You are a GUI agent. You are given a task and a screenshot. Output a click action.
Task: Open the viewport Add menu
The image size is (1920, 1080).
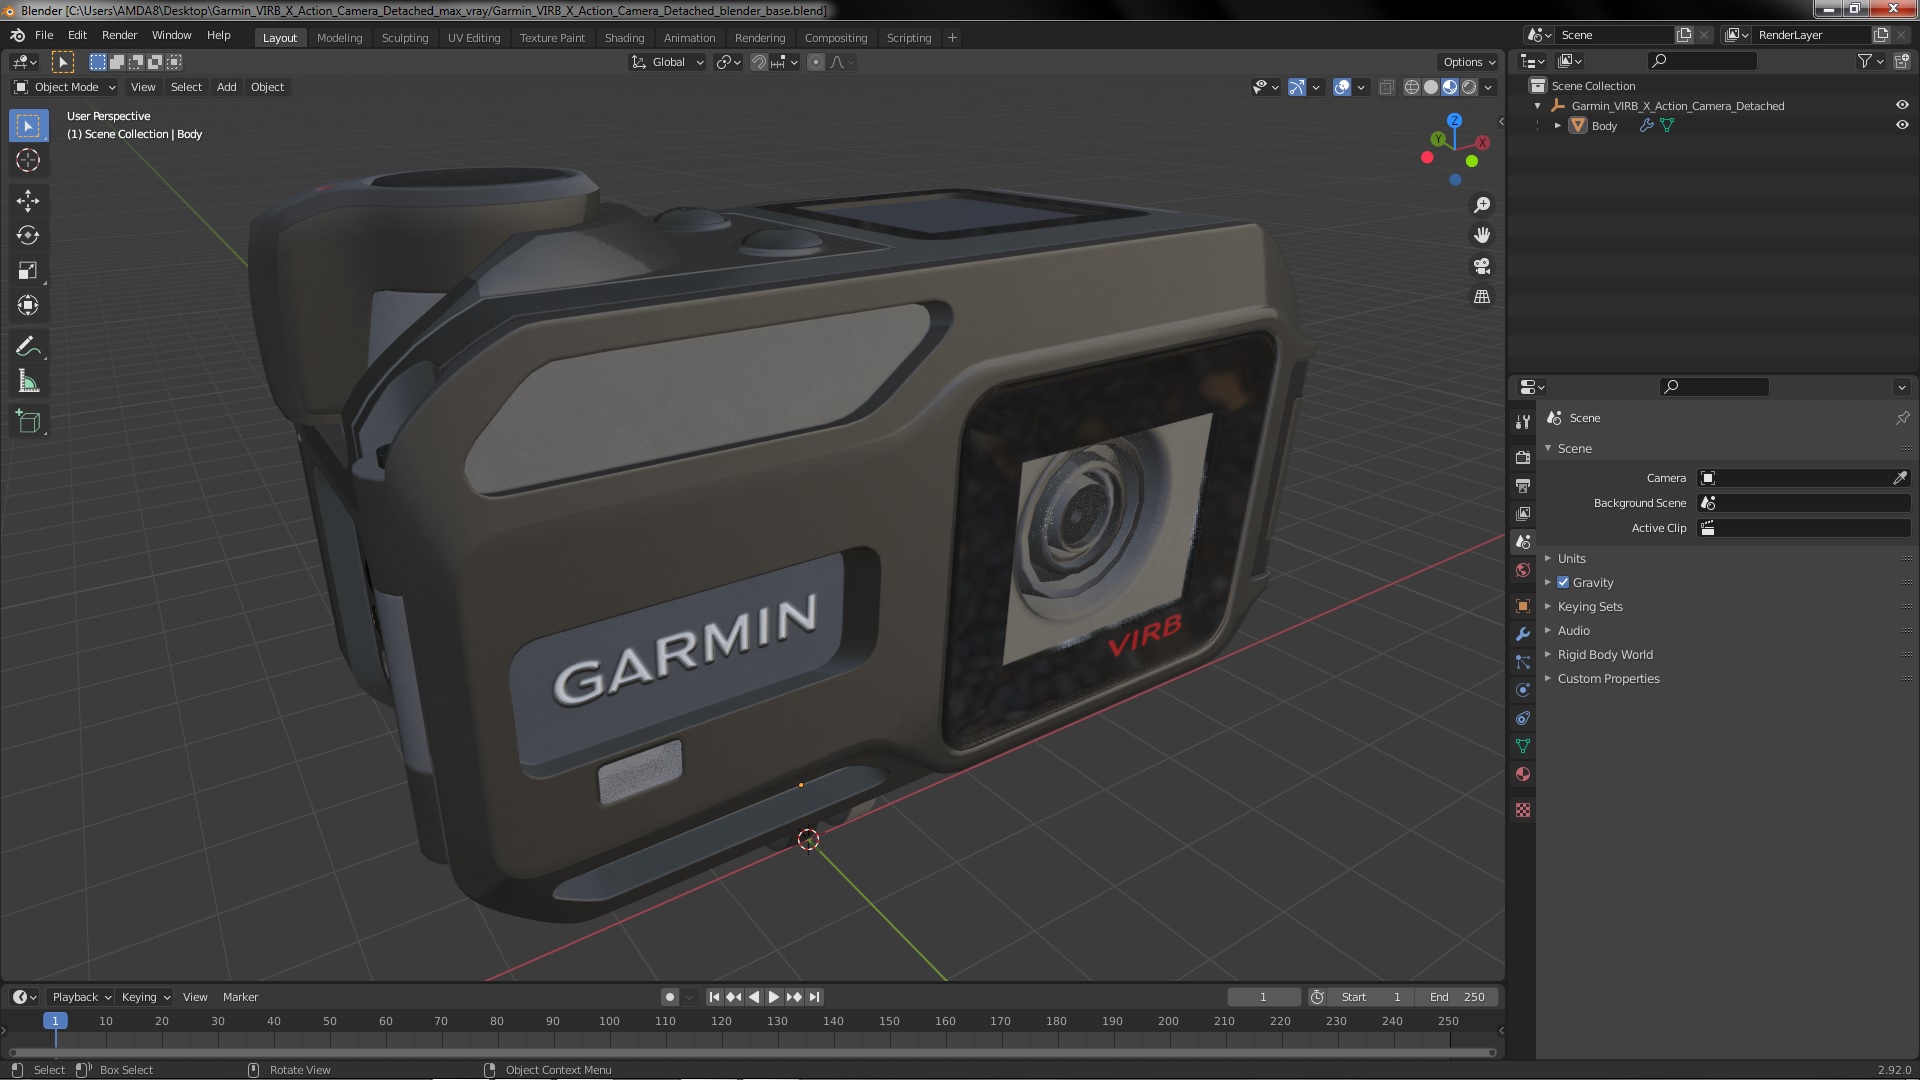(227, 87)
